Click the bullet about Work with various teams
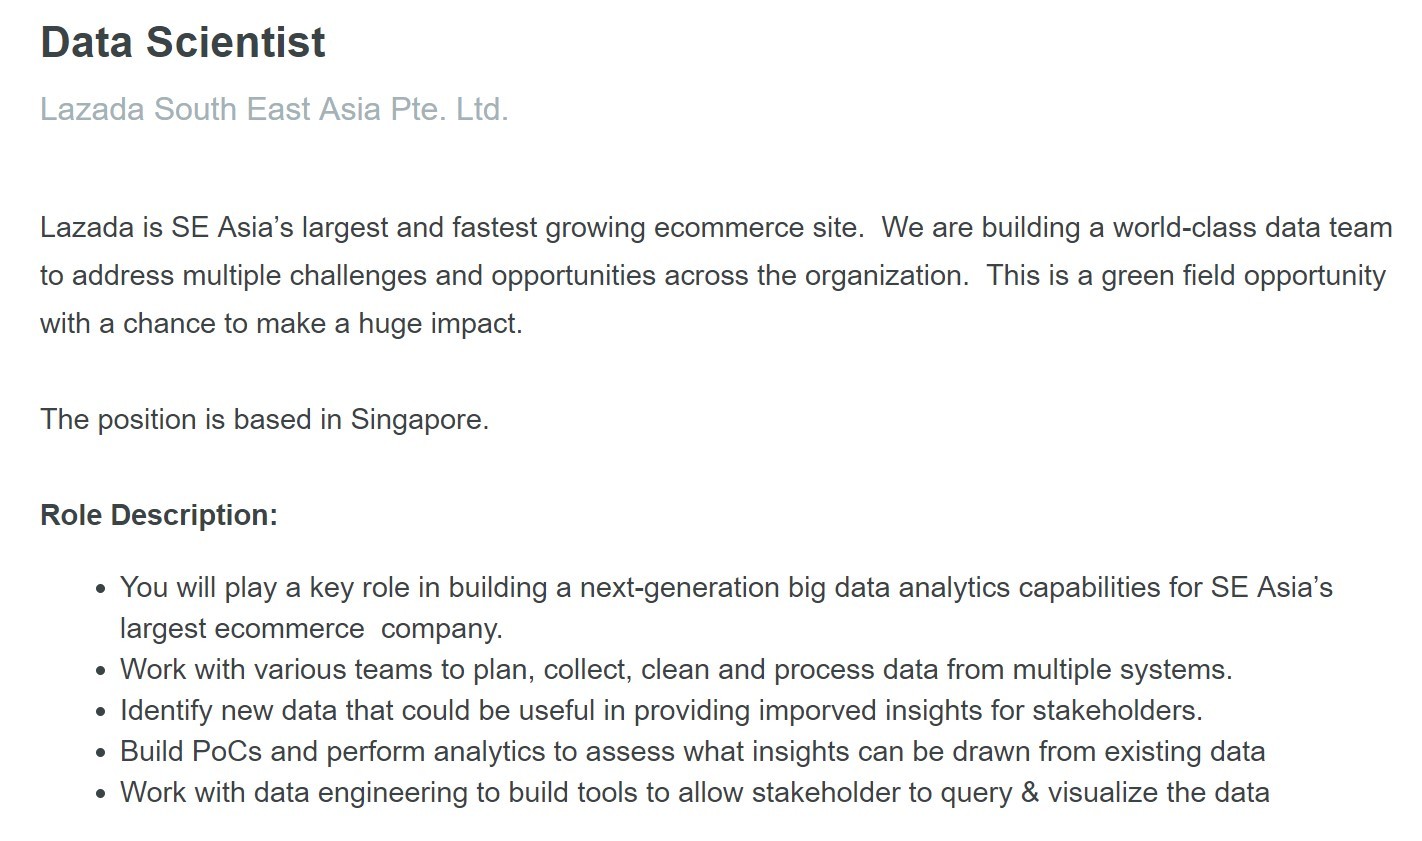The image size is (1422, 841). point(675,669)
